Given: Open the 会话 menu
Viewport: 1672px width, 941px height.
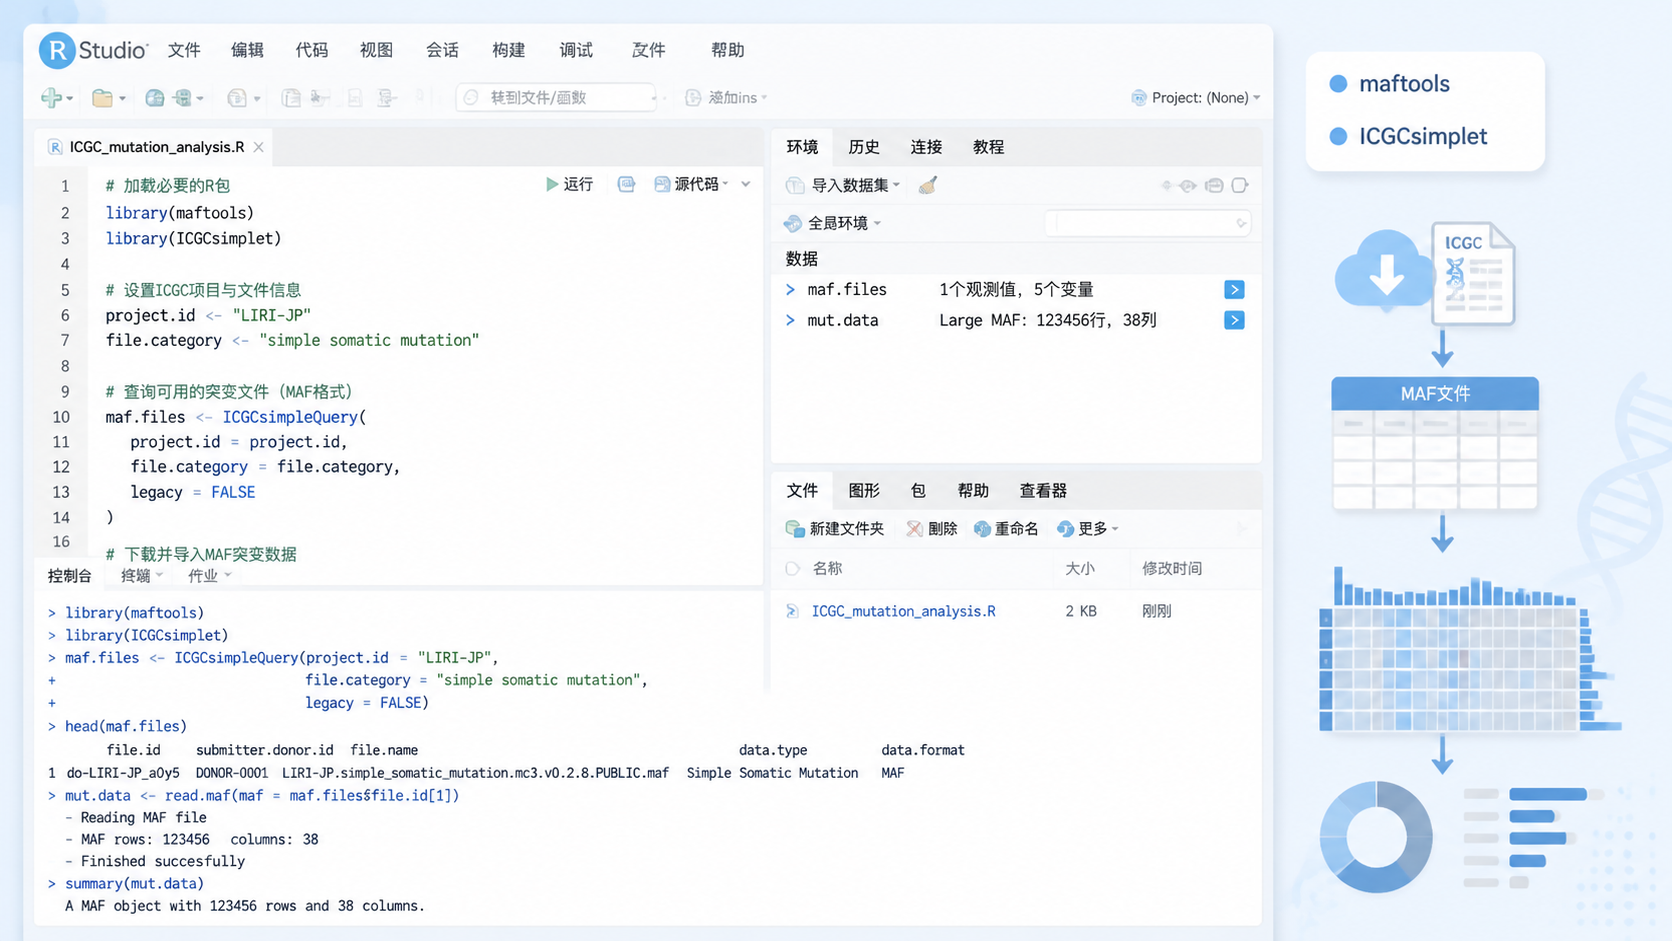Looking at the screenshot, I should 442,50.
